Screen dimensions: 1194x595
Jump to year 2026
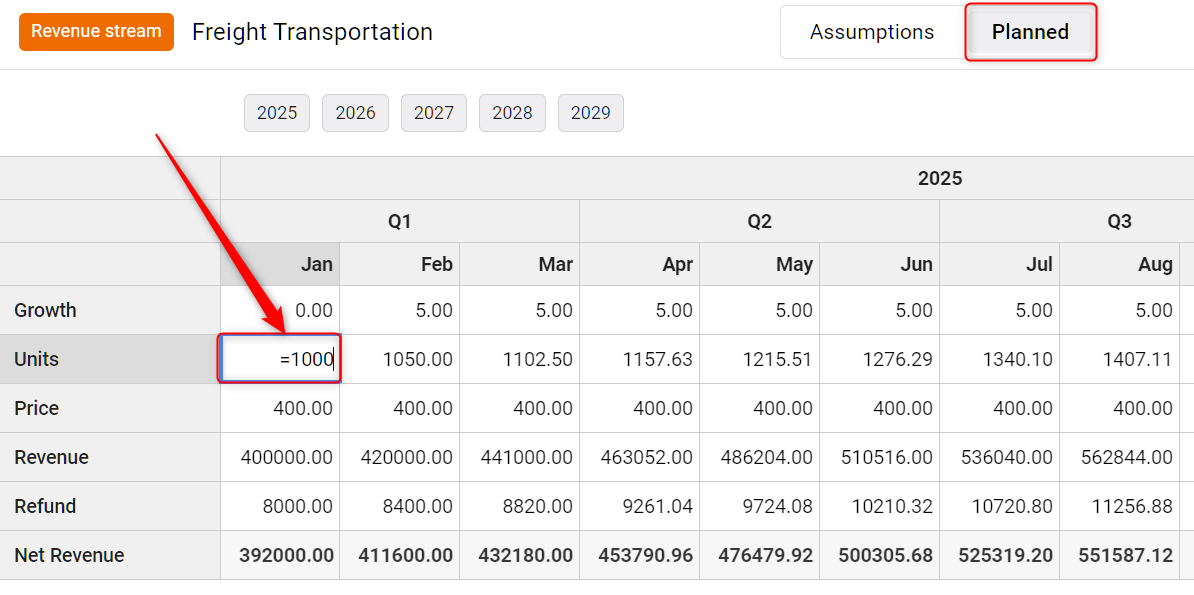coord(355,113)
